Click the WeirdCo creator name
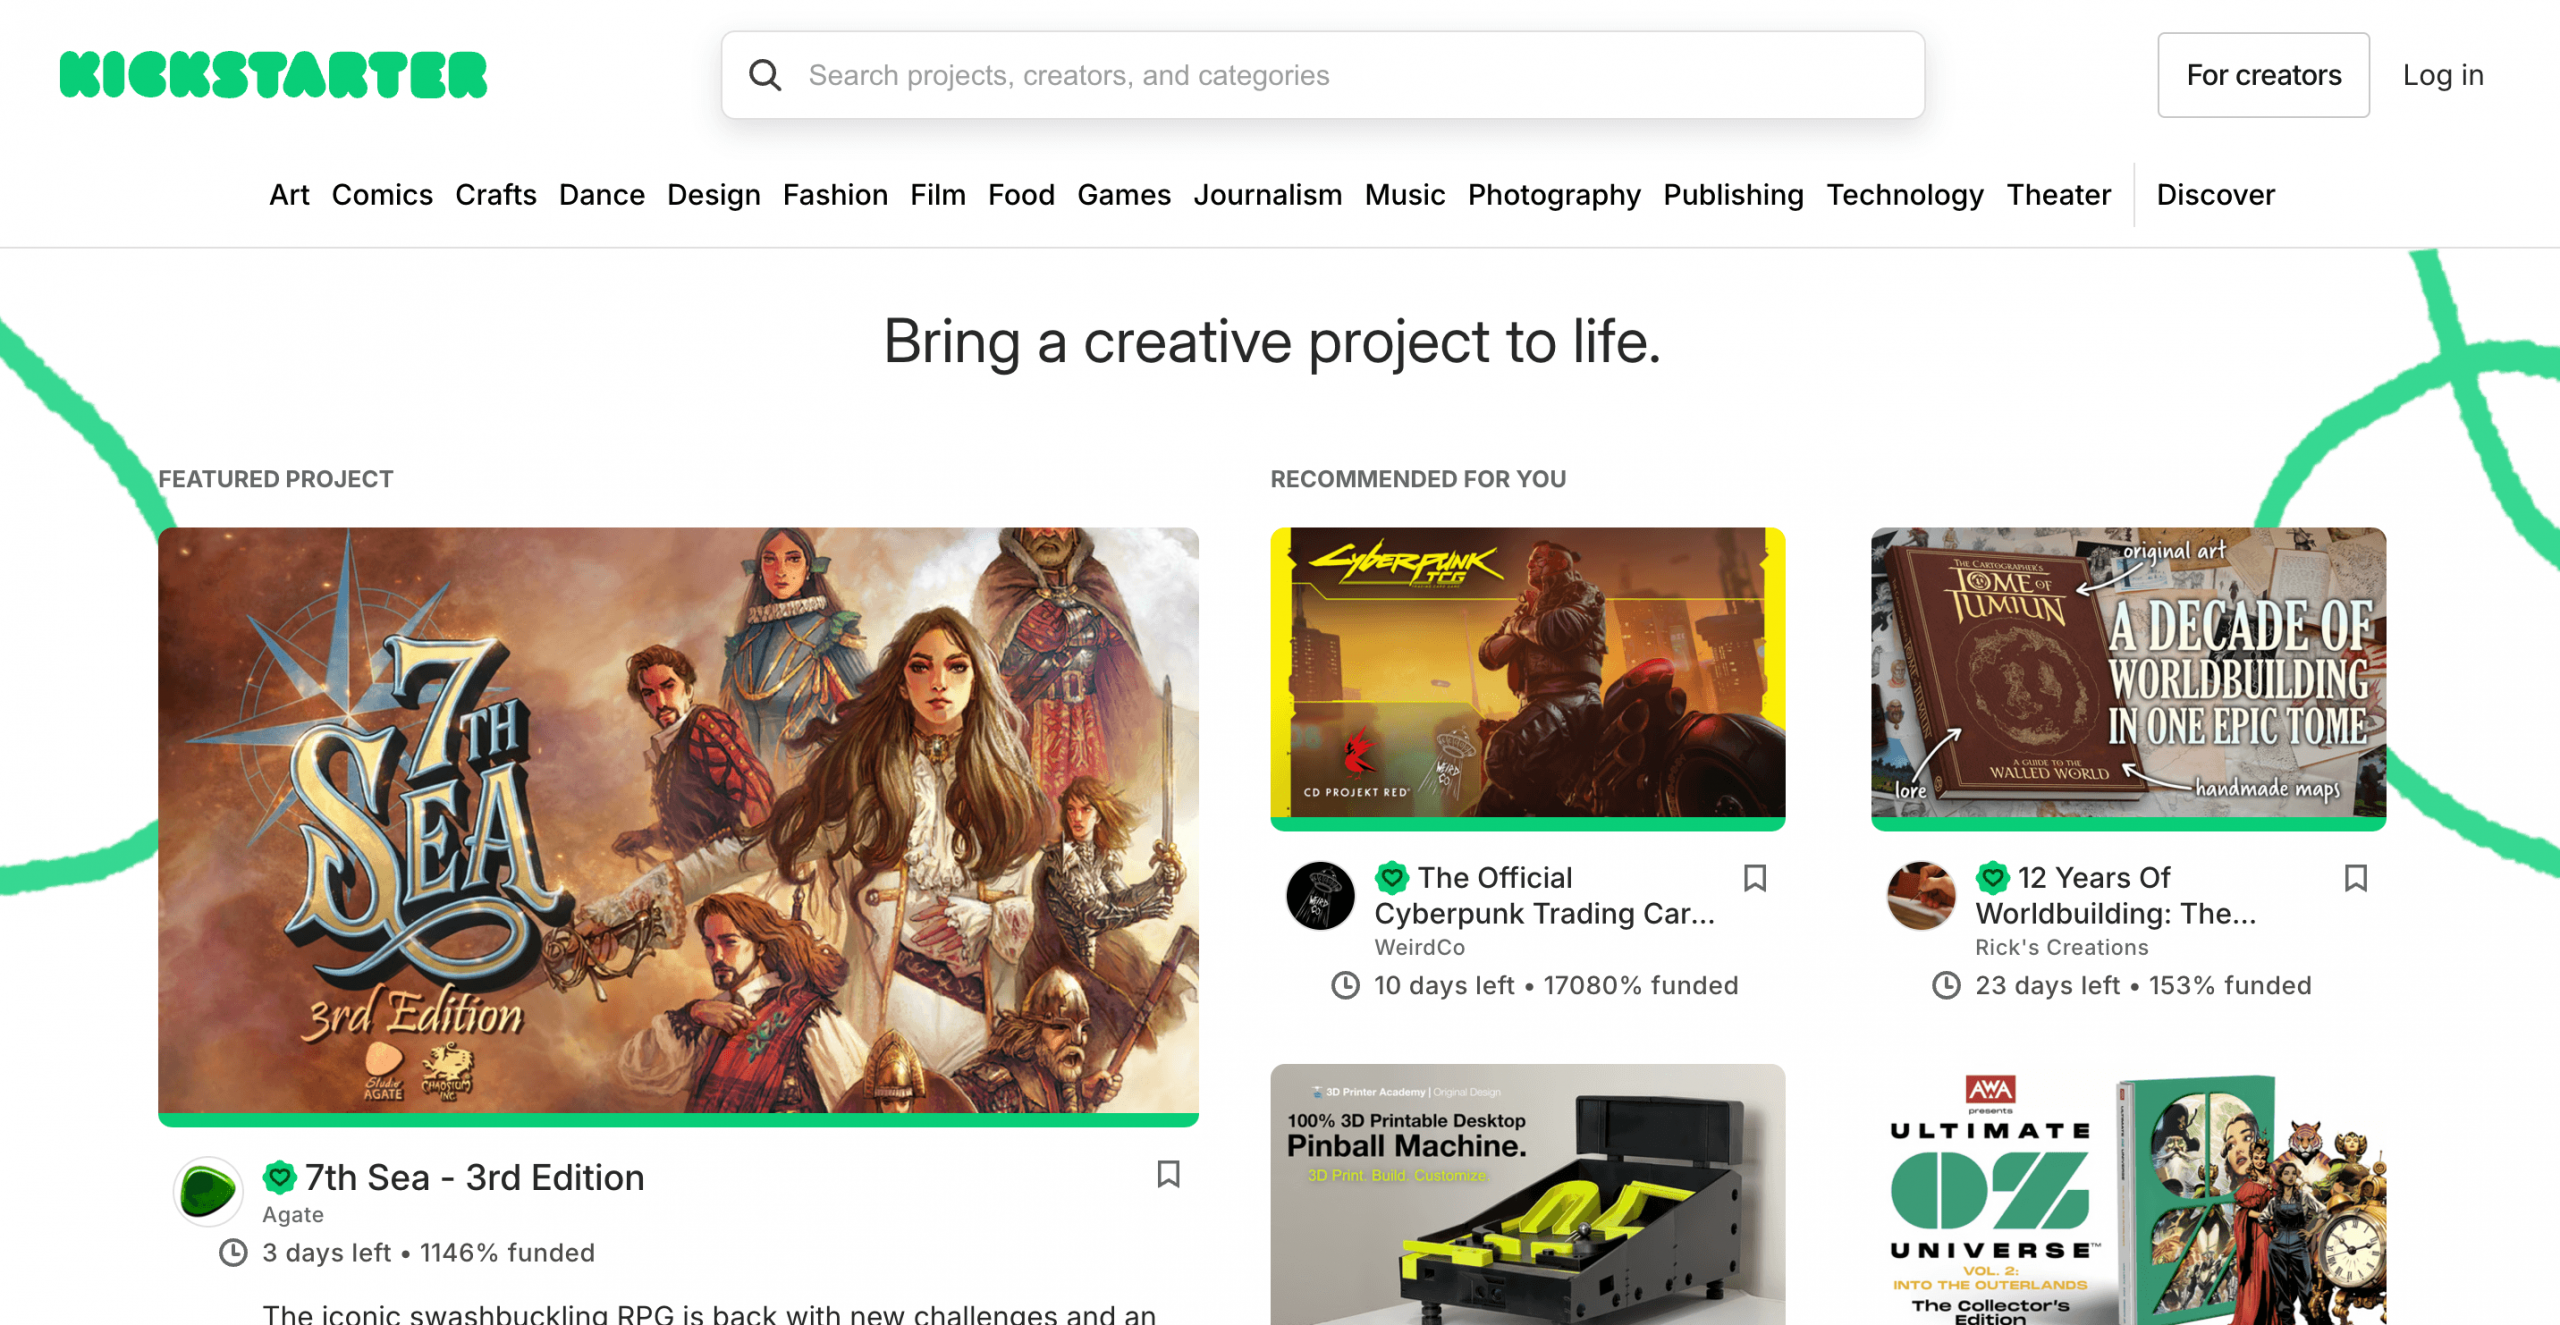Image resolution: width=2560 pixels, height=1325 pixels. coord(1420,947)
